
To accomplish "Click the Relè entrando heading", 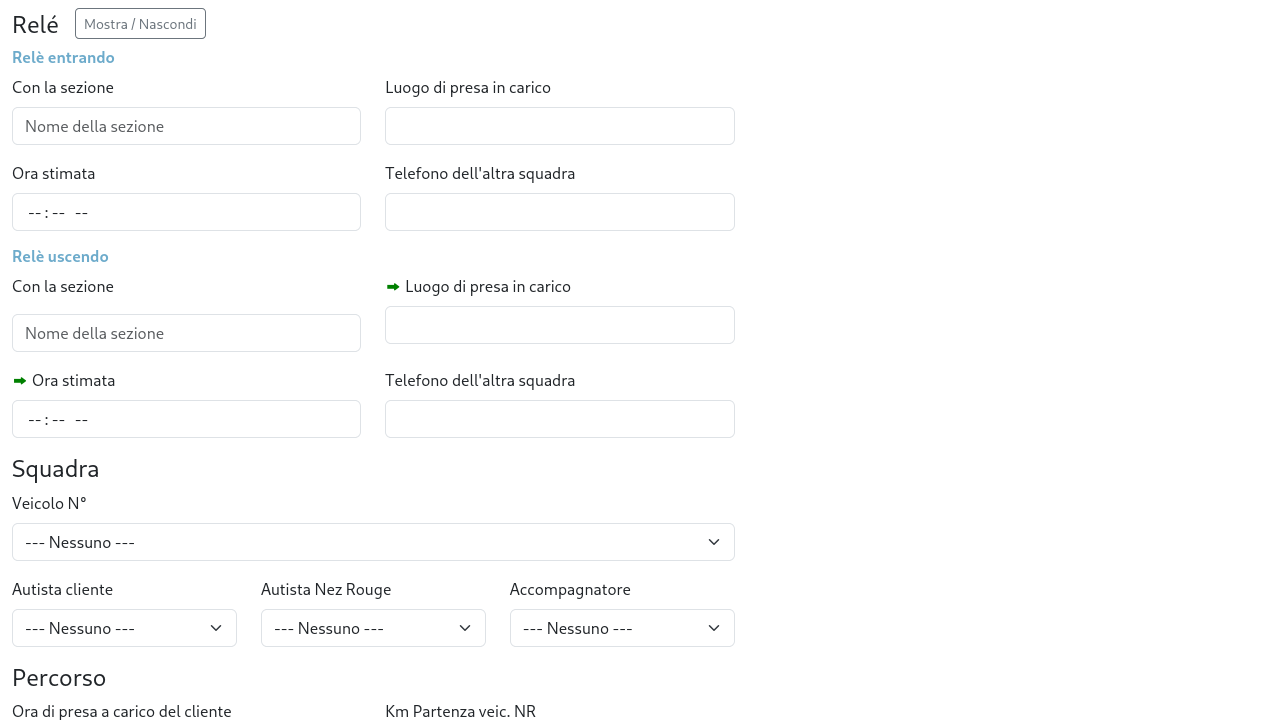I will [63, 58].
